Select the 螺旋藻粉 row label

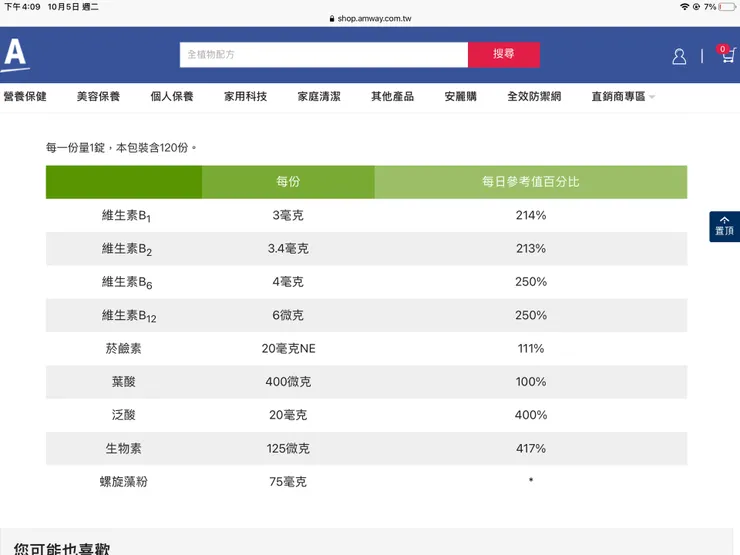coord(124,481)
